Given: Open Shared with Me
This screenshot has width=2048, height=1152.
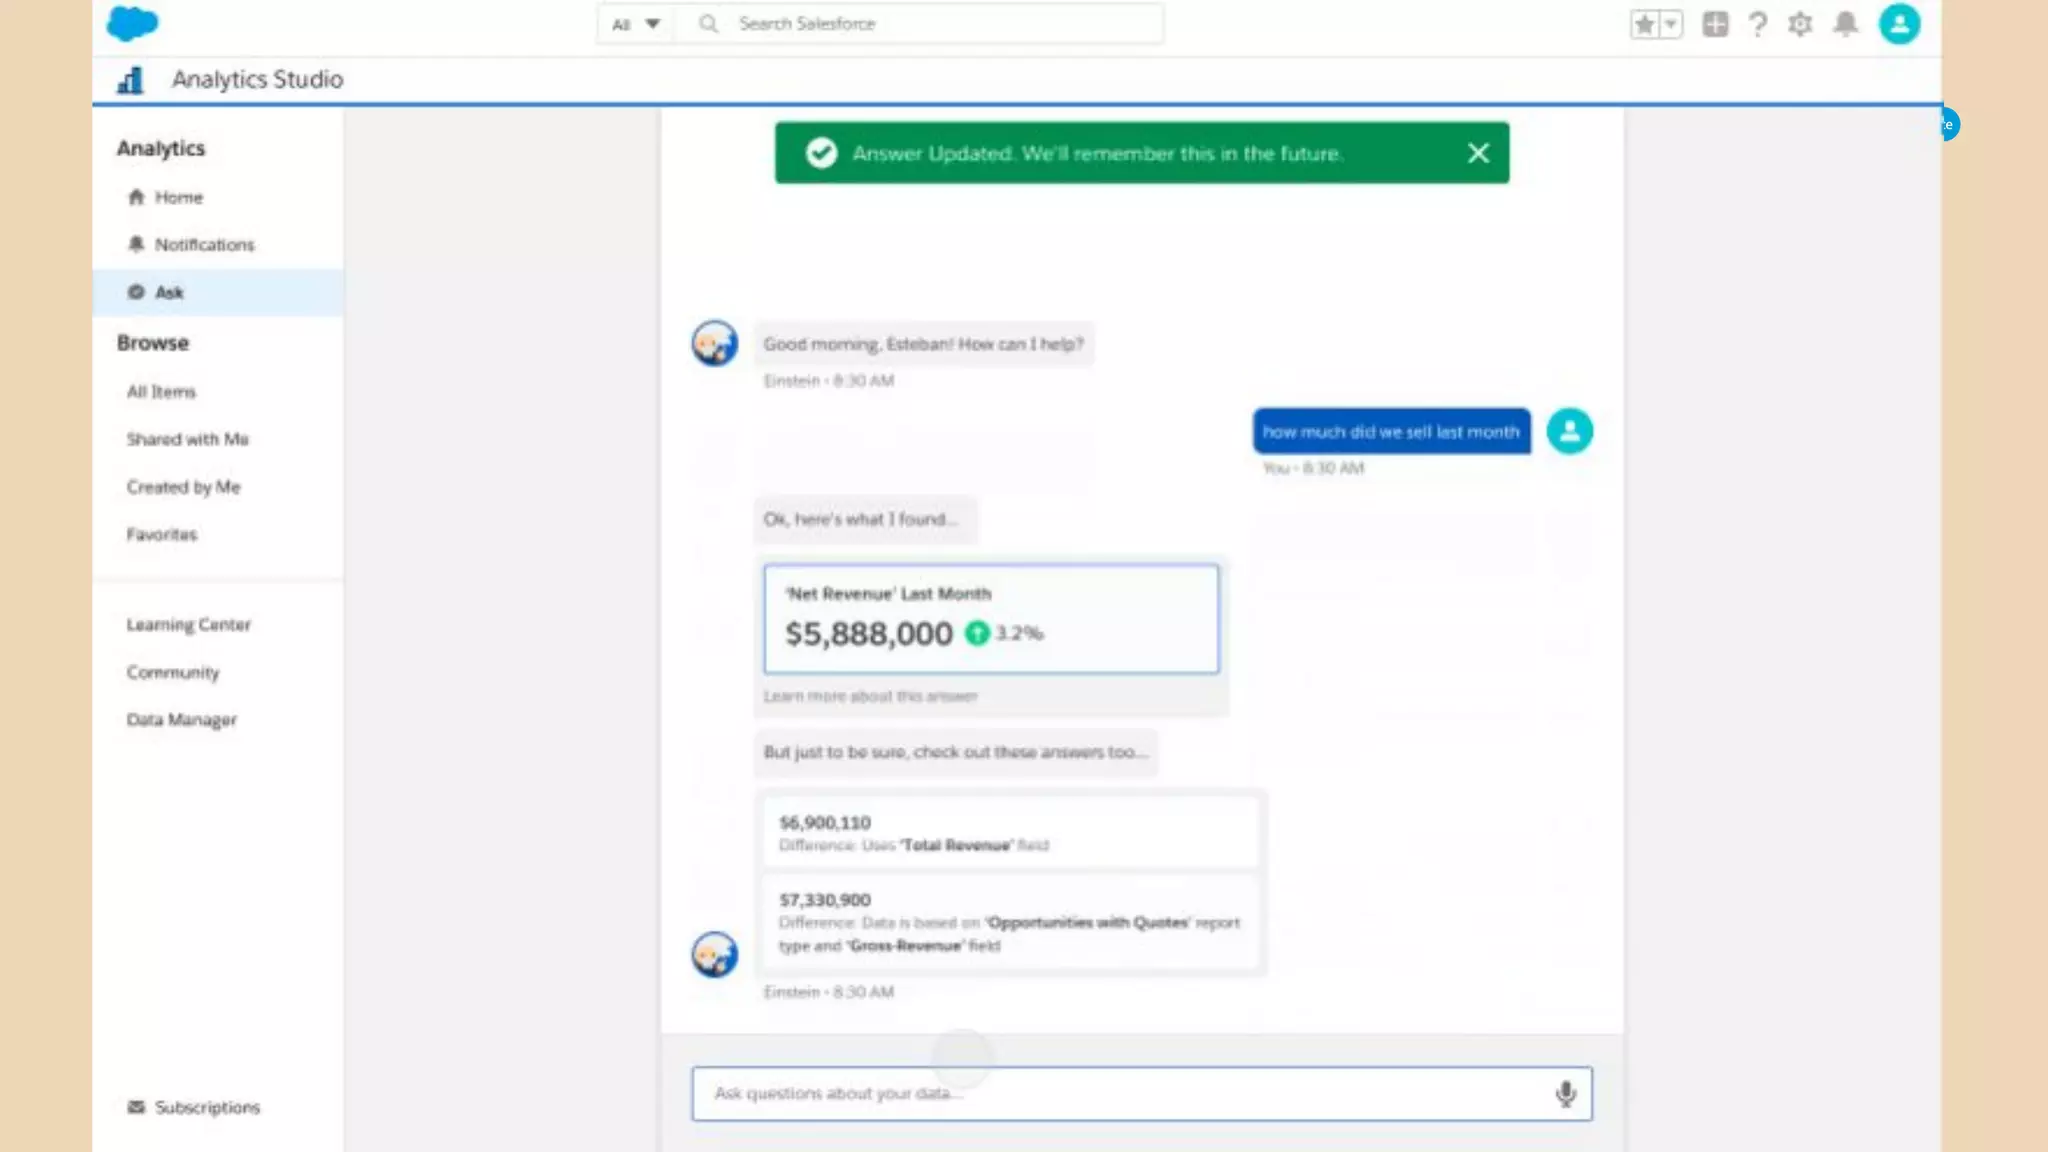Looking at the screenshot, I should [x=187, y=439].
